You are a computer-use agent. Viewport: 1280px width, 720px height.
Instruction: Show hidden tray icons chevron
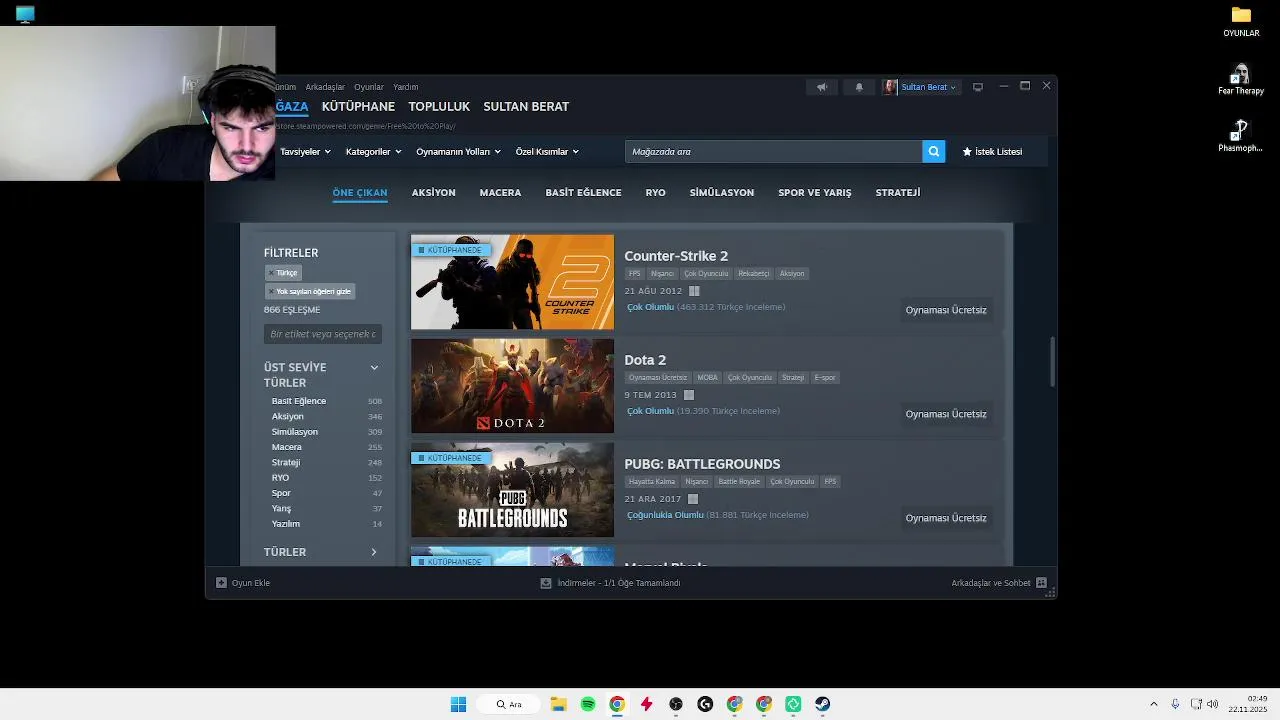point(1153,704)
